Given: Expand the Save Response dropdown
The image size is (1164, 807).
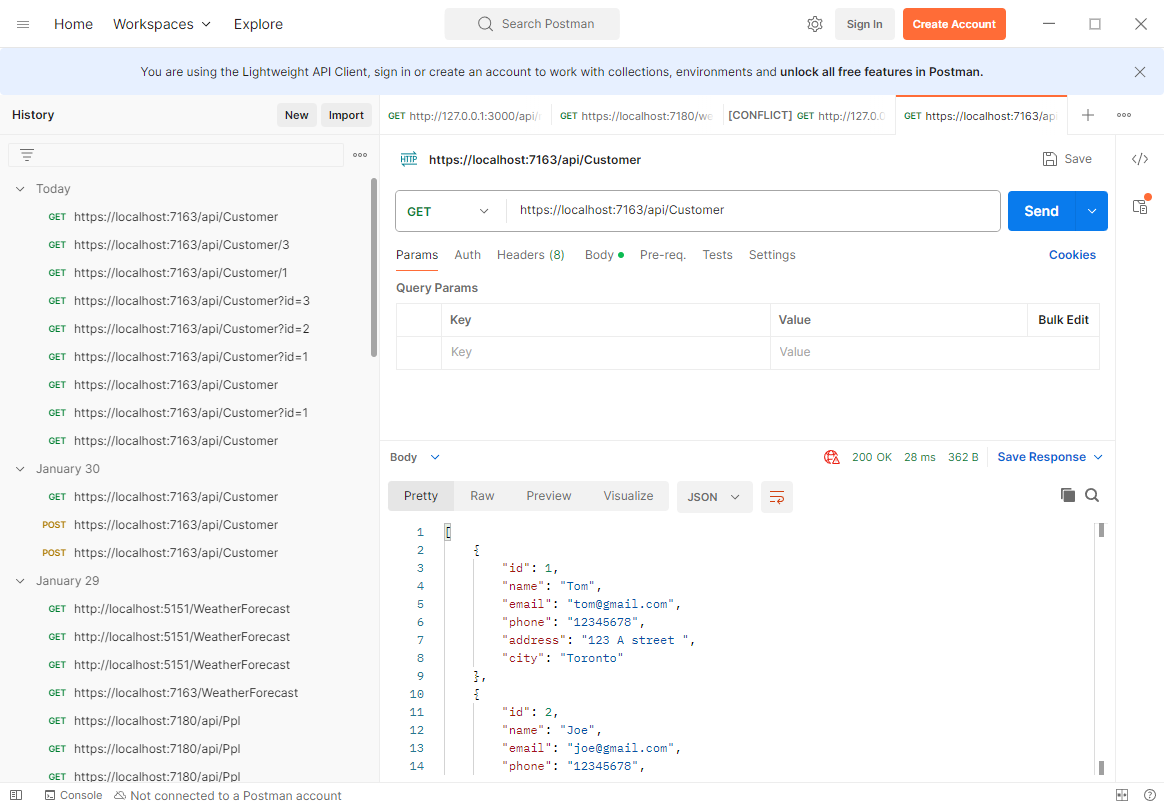Looking at the screenshot, I should point(1098,457).
